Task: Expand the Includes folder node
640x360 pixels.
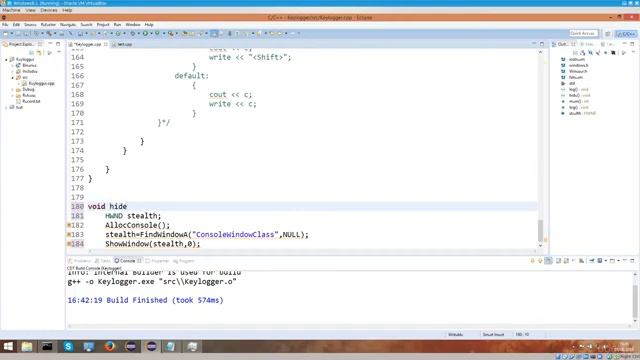Action: tap(13, 71)
